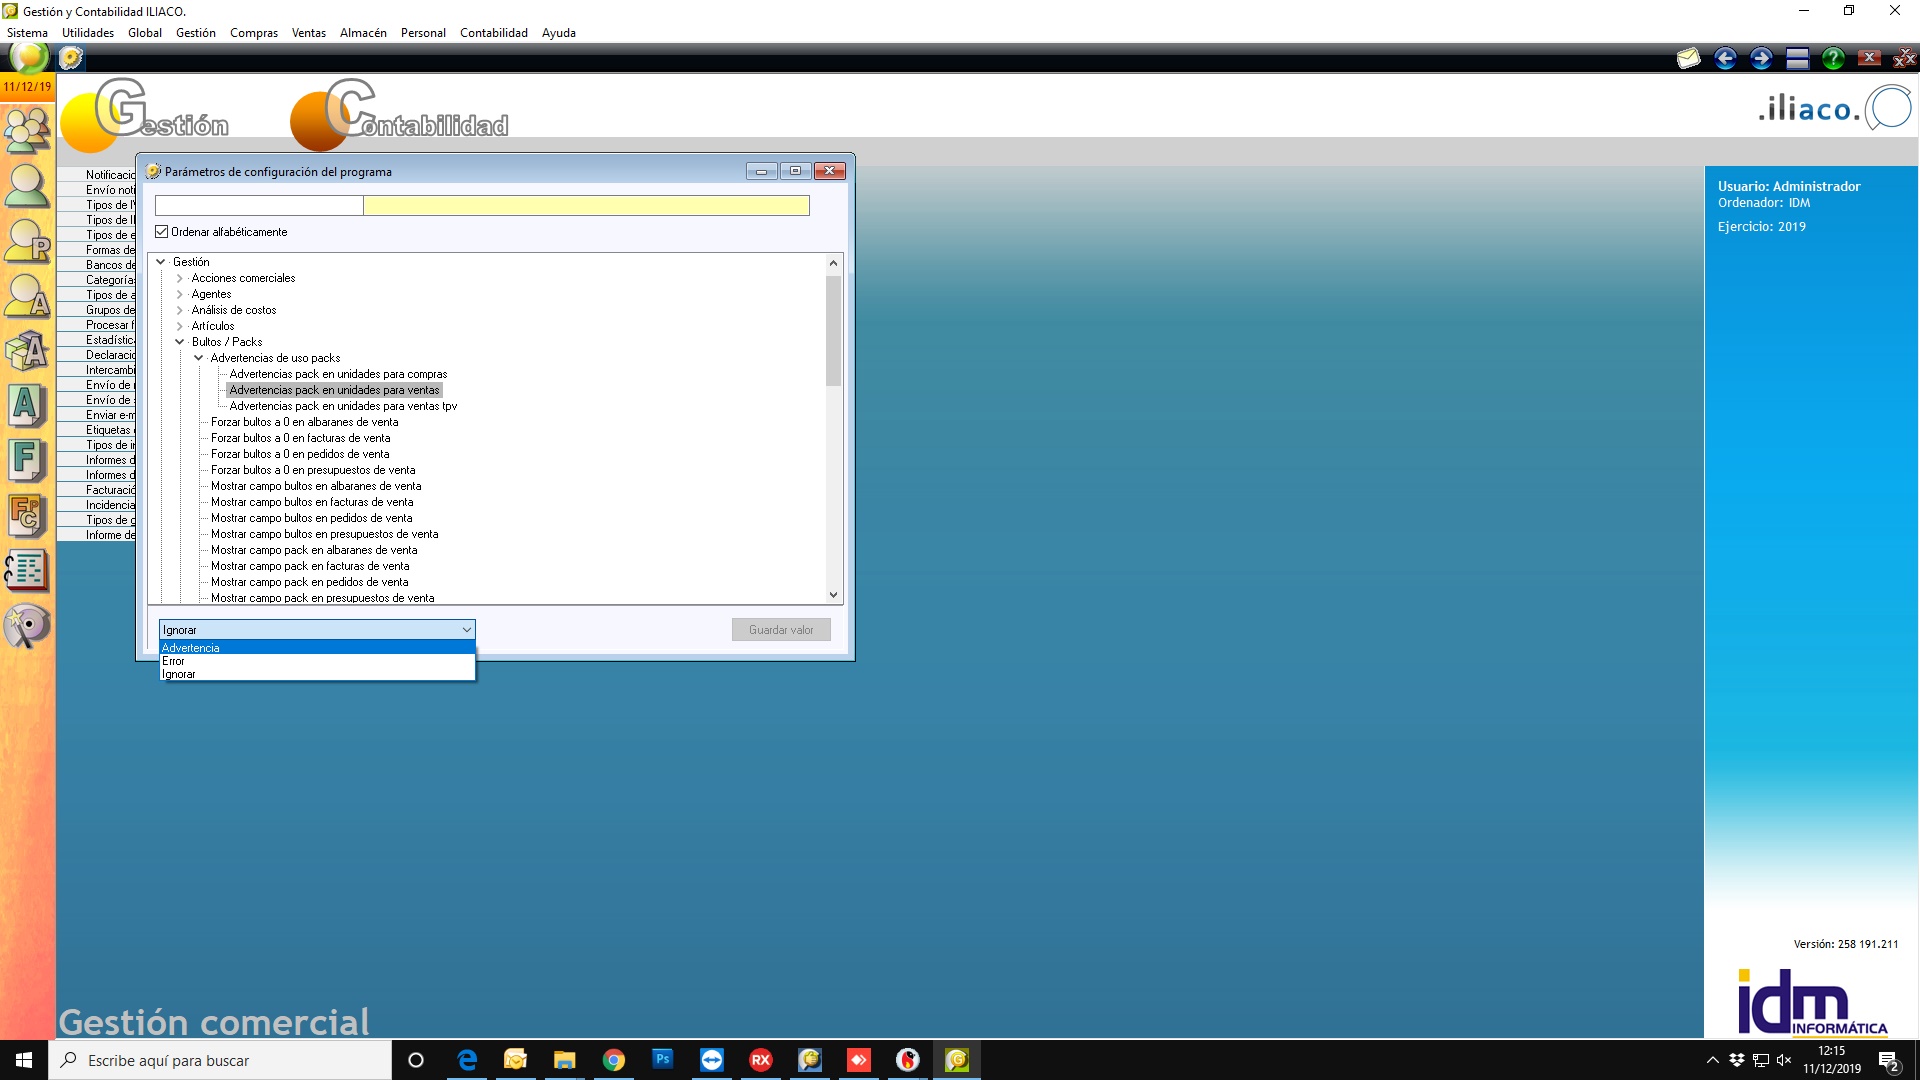
Task: Collapse Advertencias de uso packs node
Action: pyautogui.click(x=199, y=358)
